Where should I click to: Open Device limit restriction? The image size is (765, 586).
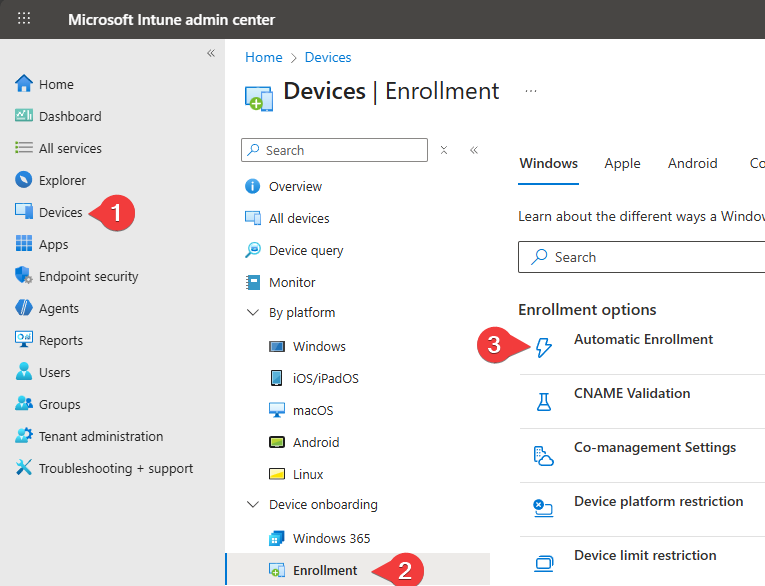point(645,555)
